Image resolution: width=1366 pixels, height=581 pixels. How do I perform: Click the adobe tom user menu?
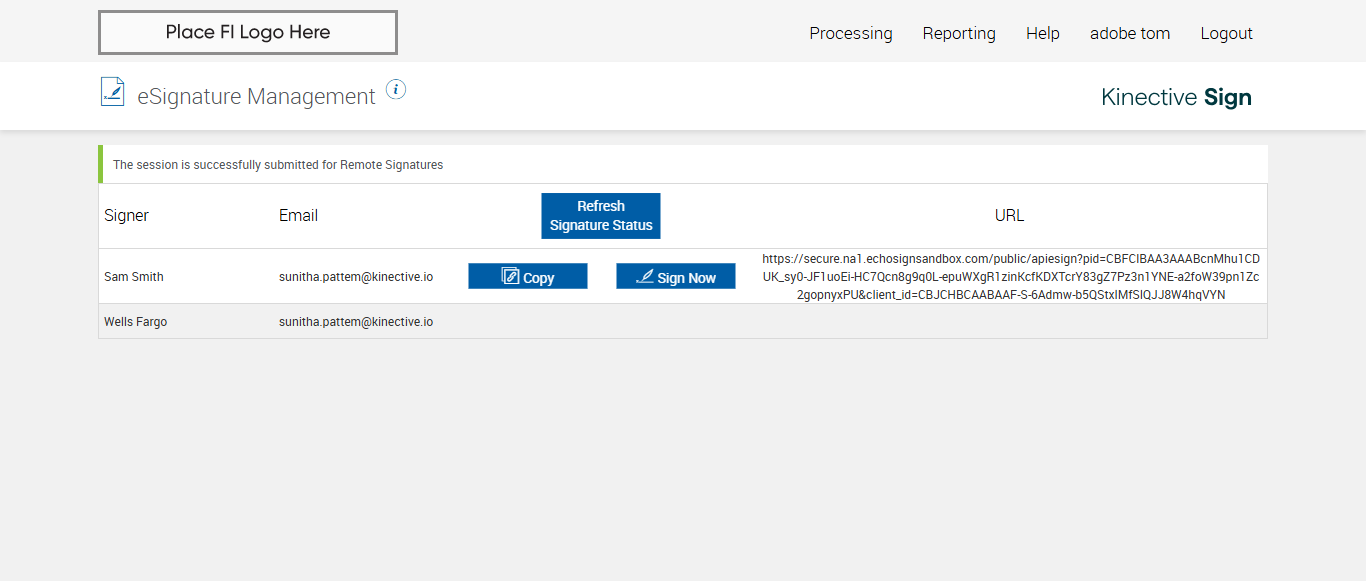point(1130,33)
